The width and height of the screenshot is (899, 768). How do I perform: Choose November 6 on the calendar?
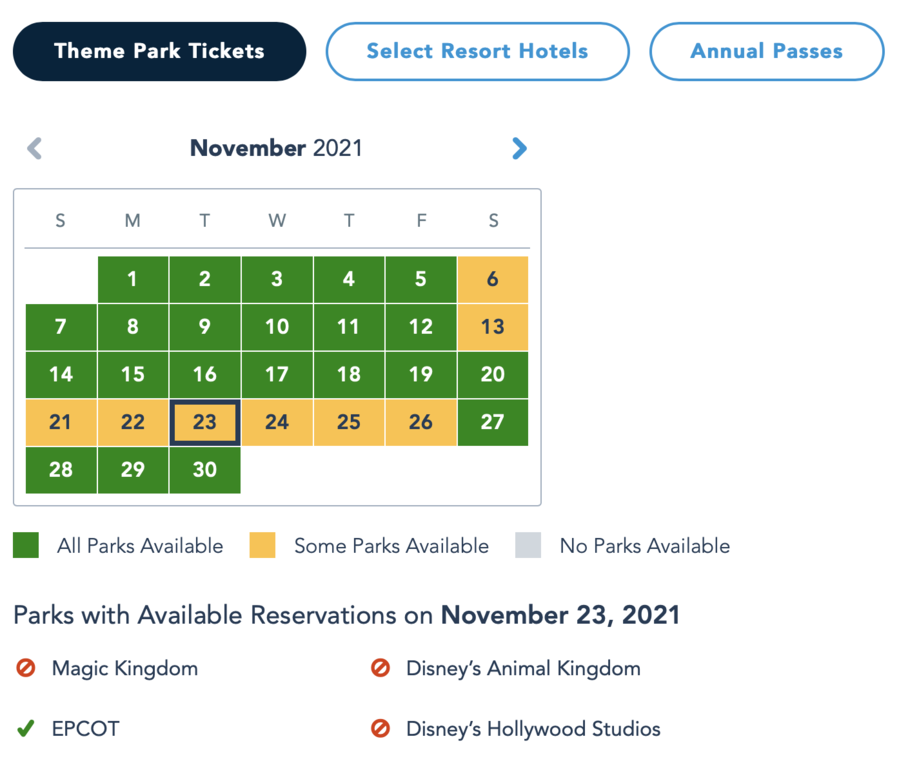[x=493, y=280]
